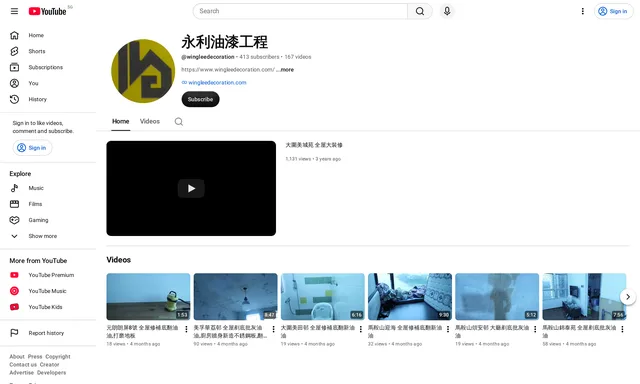
Task: Open options menu for the 5:12 video
Action: click(x=535, y=329)
